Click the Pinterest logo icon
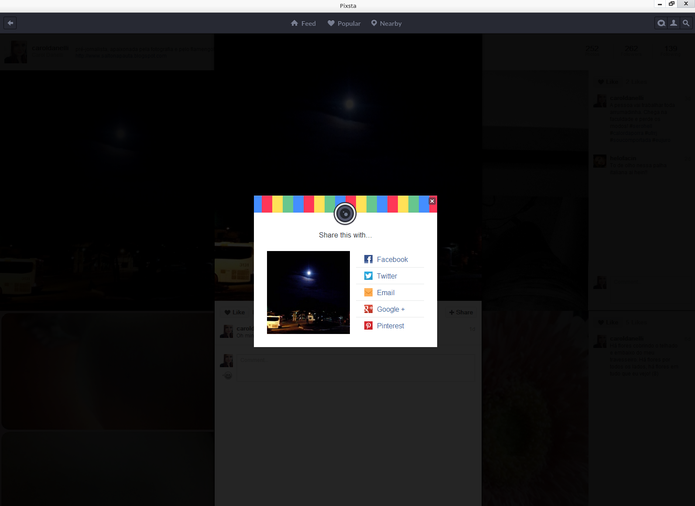This screenshot has height=506, width=695. pyautogui.click(x=368, y=326)
